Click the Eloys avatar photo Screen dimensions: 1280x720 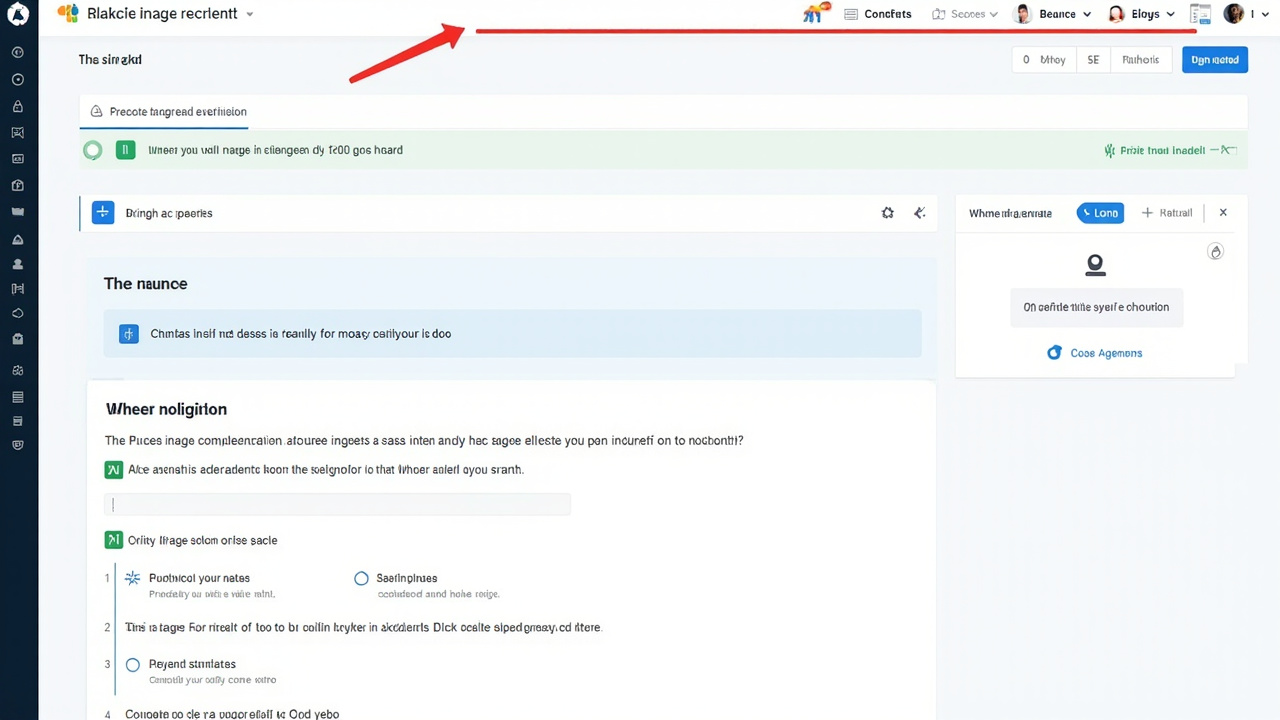point(1117,14)
